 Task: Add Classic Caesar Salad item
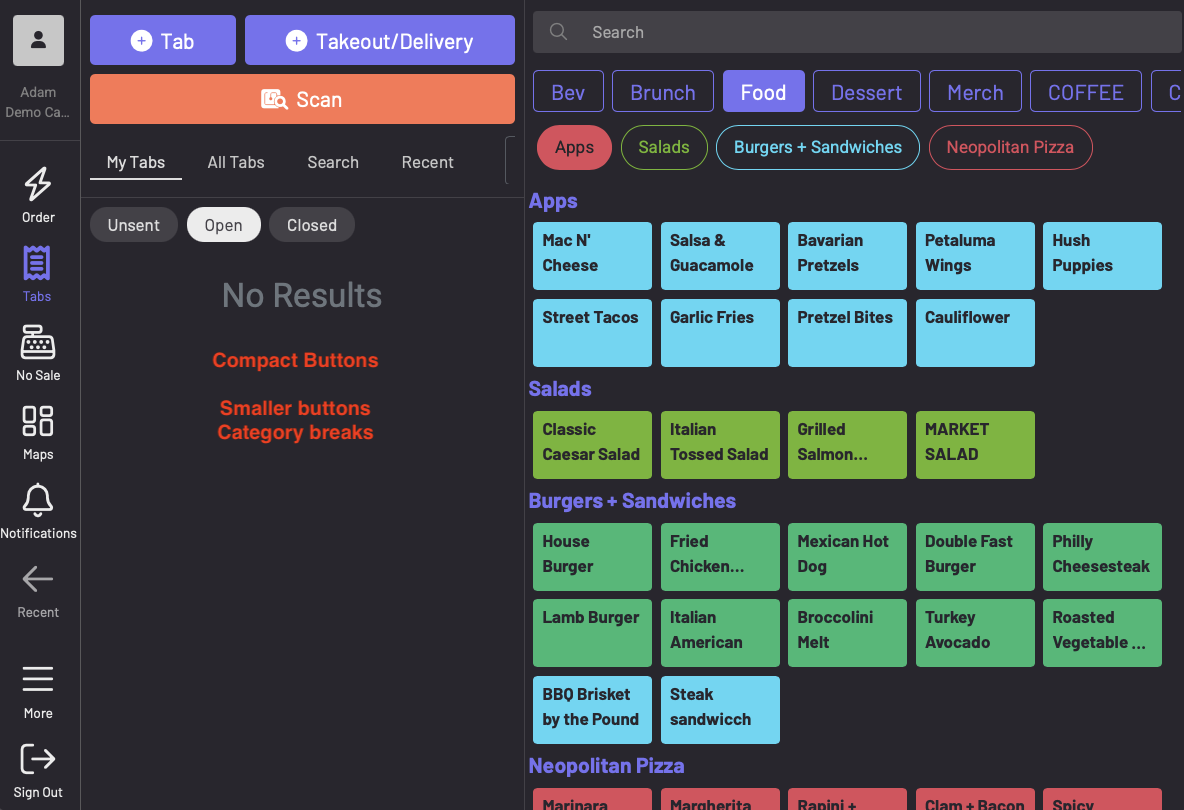click(591, 444)
